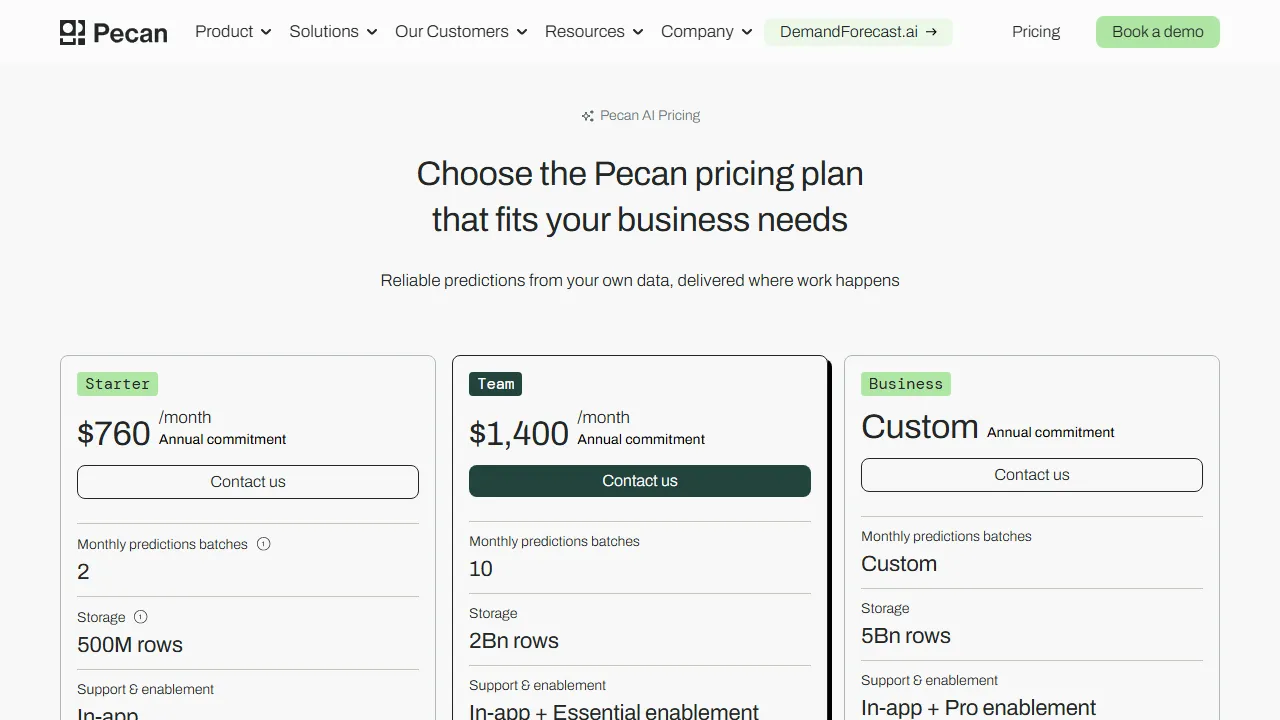
Task: Expand the Our Customers menu chevron
Action: pyautogui.click(x=522, y=32)
